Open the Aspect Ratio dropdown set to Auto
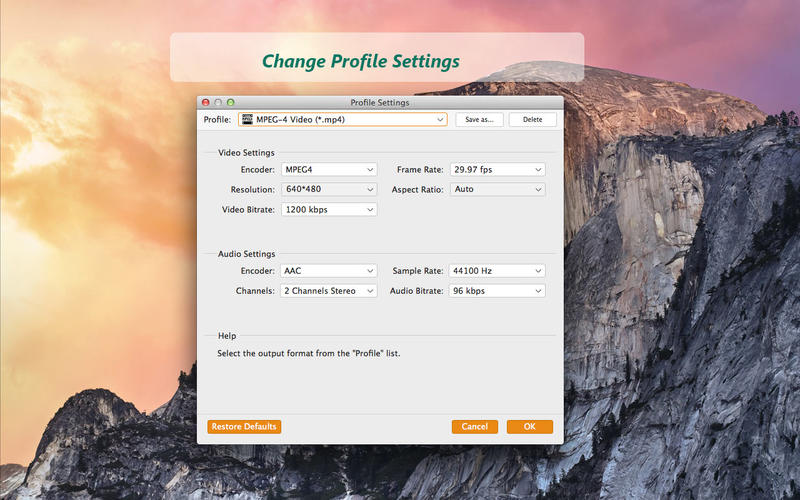800x500 pixels. [497, 189]
